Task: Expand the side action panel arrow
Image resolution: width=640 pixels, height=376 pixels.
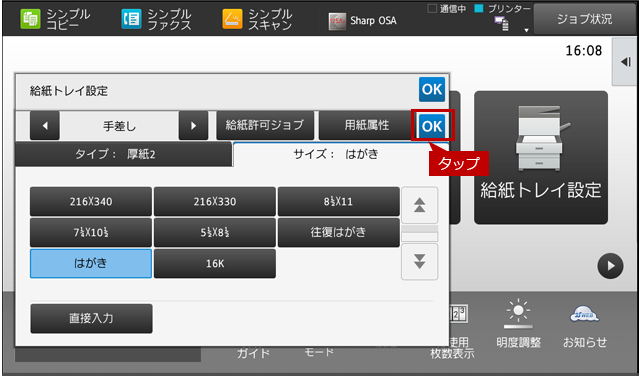Action: pos(626,62)
